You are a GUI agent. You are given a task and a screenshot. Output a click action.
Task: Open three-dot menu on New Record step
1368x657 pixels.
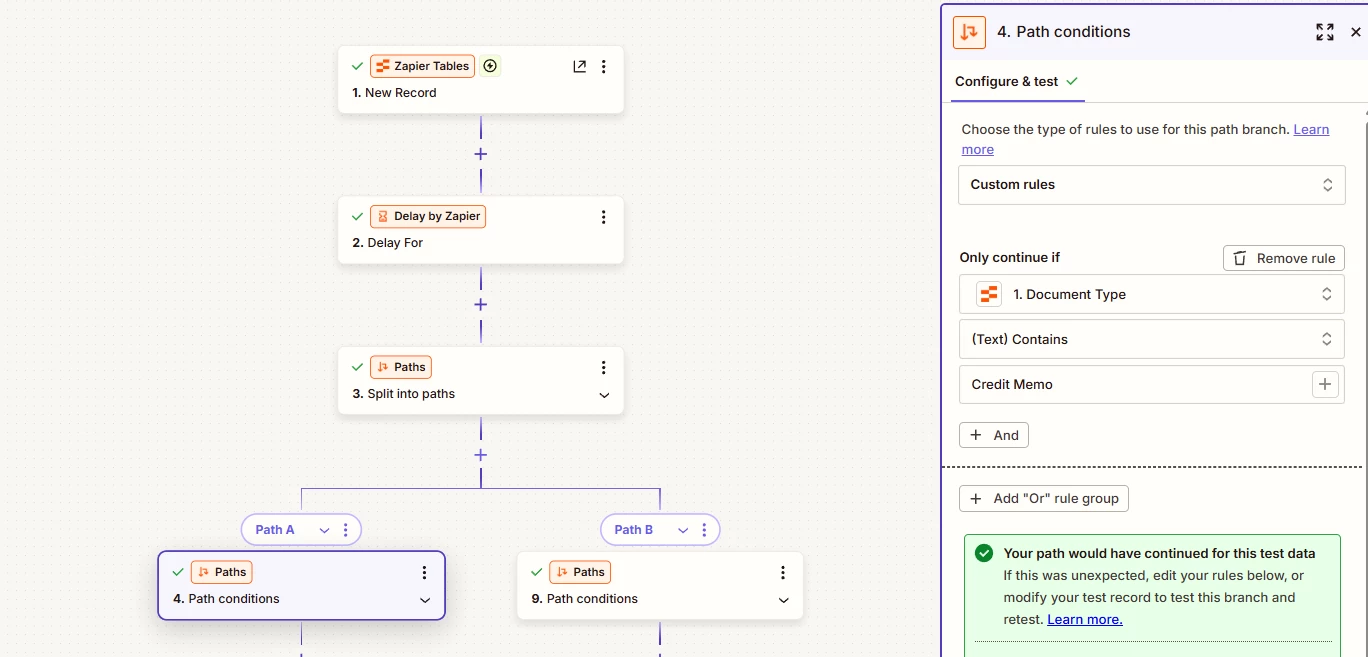click(x=604, y=66)
